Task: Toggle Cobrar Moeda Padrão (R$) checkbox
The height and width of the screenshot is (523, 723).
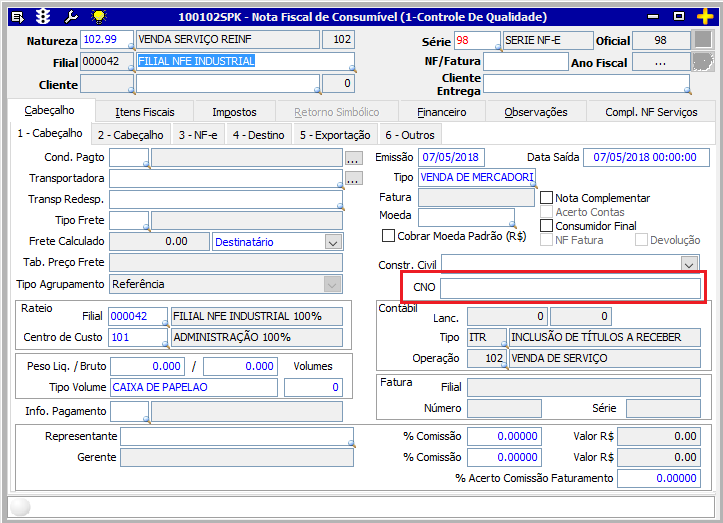Action: pyautogui.click(x=389, y=236)
